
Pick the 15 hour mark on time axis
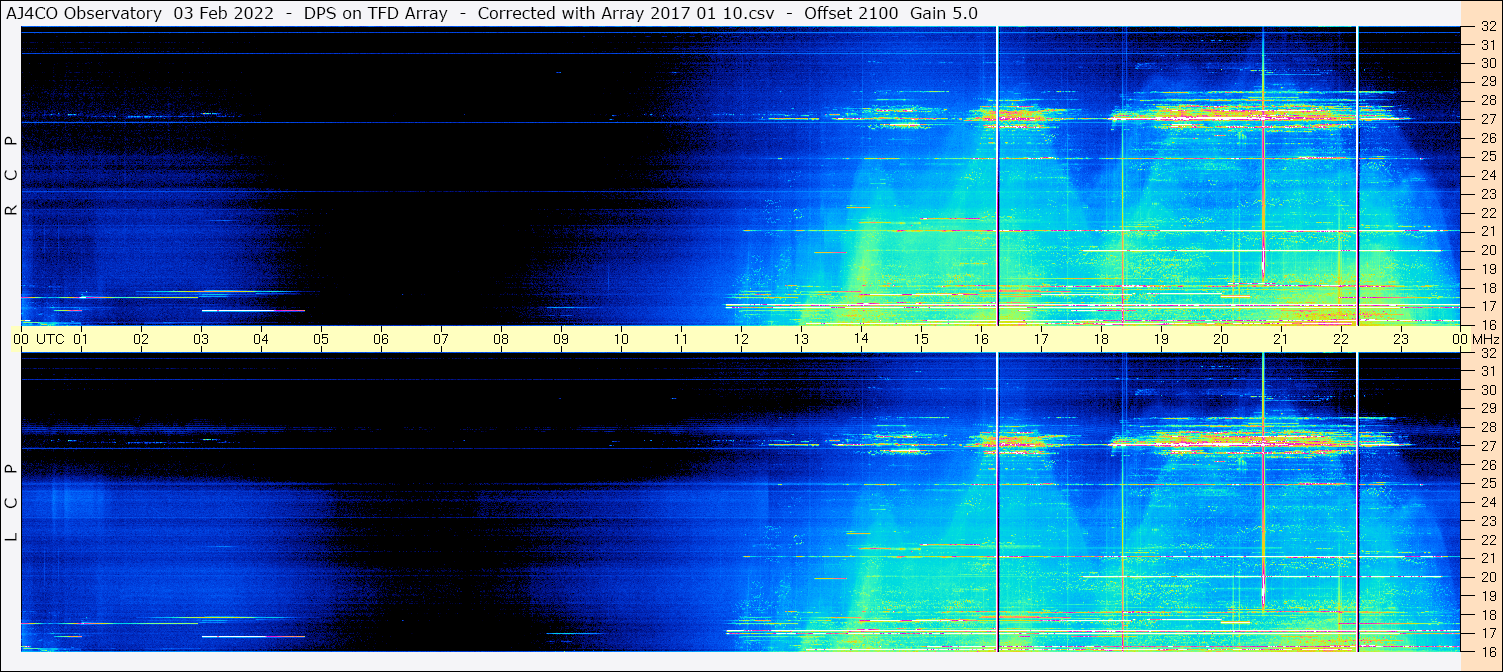tap(921, 339)
